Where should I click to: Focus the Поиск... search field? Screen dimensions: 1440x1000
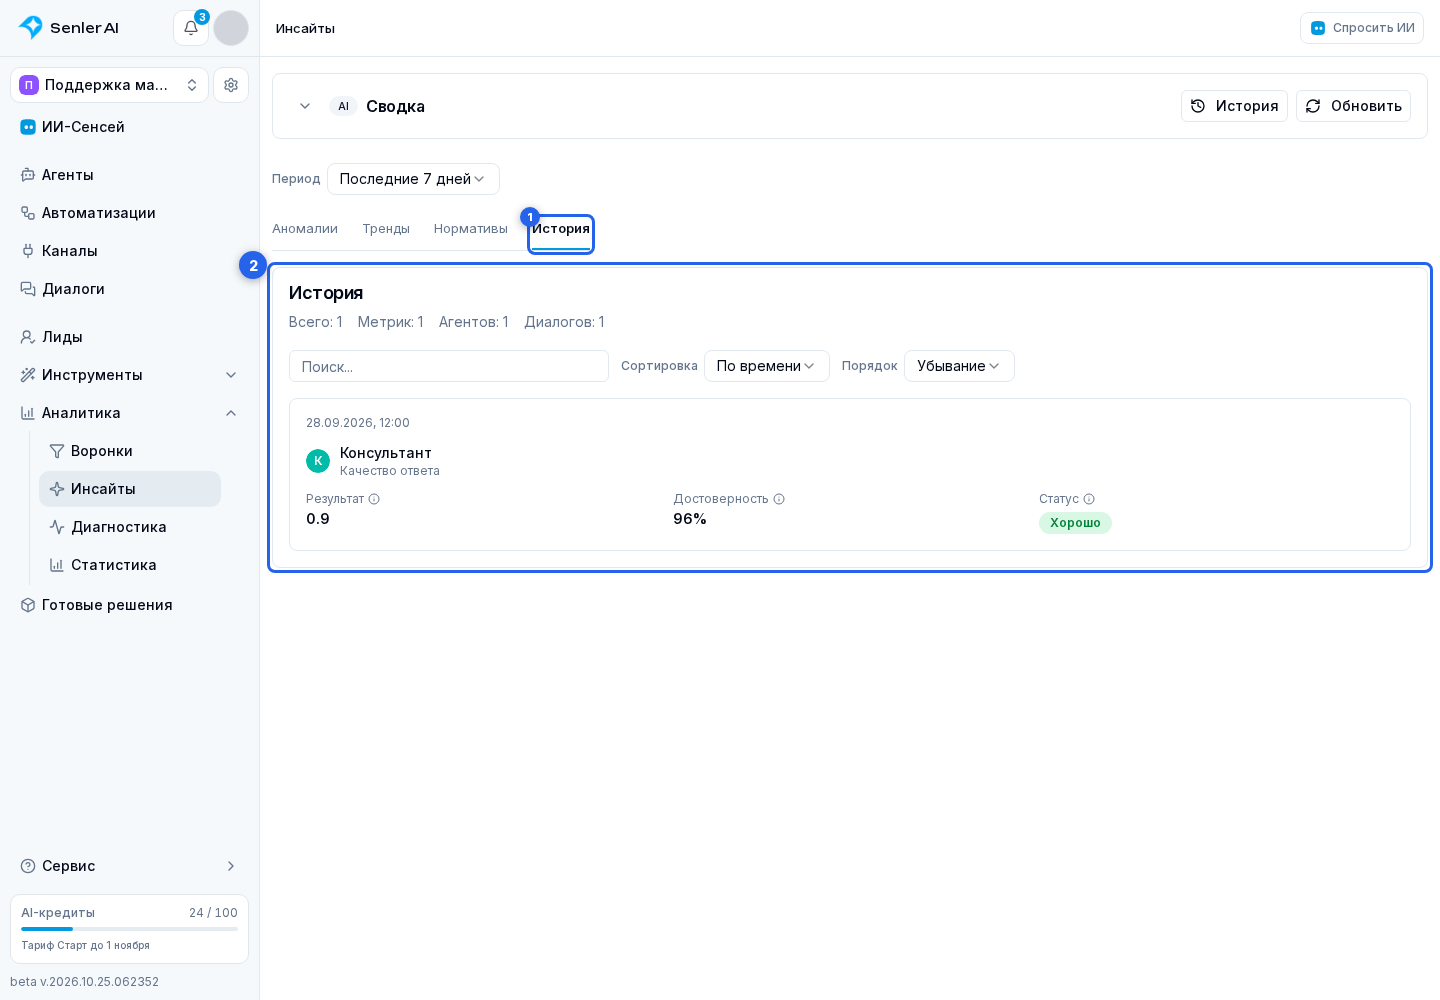coord(449,366)
